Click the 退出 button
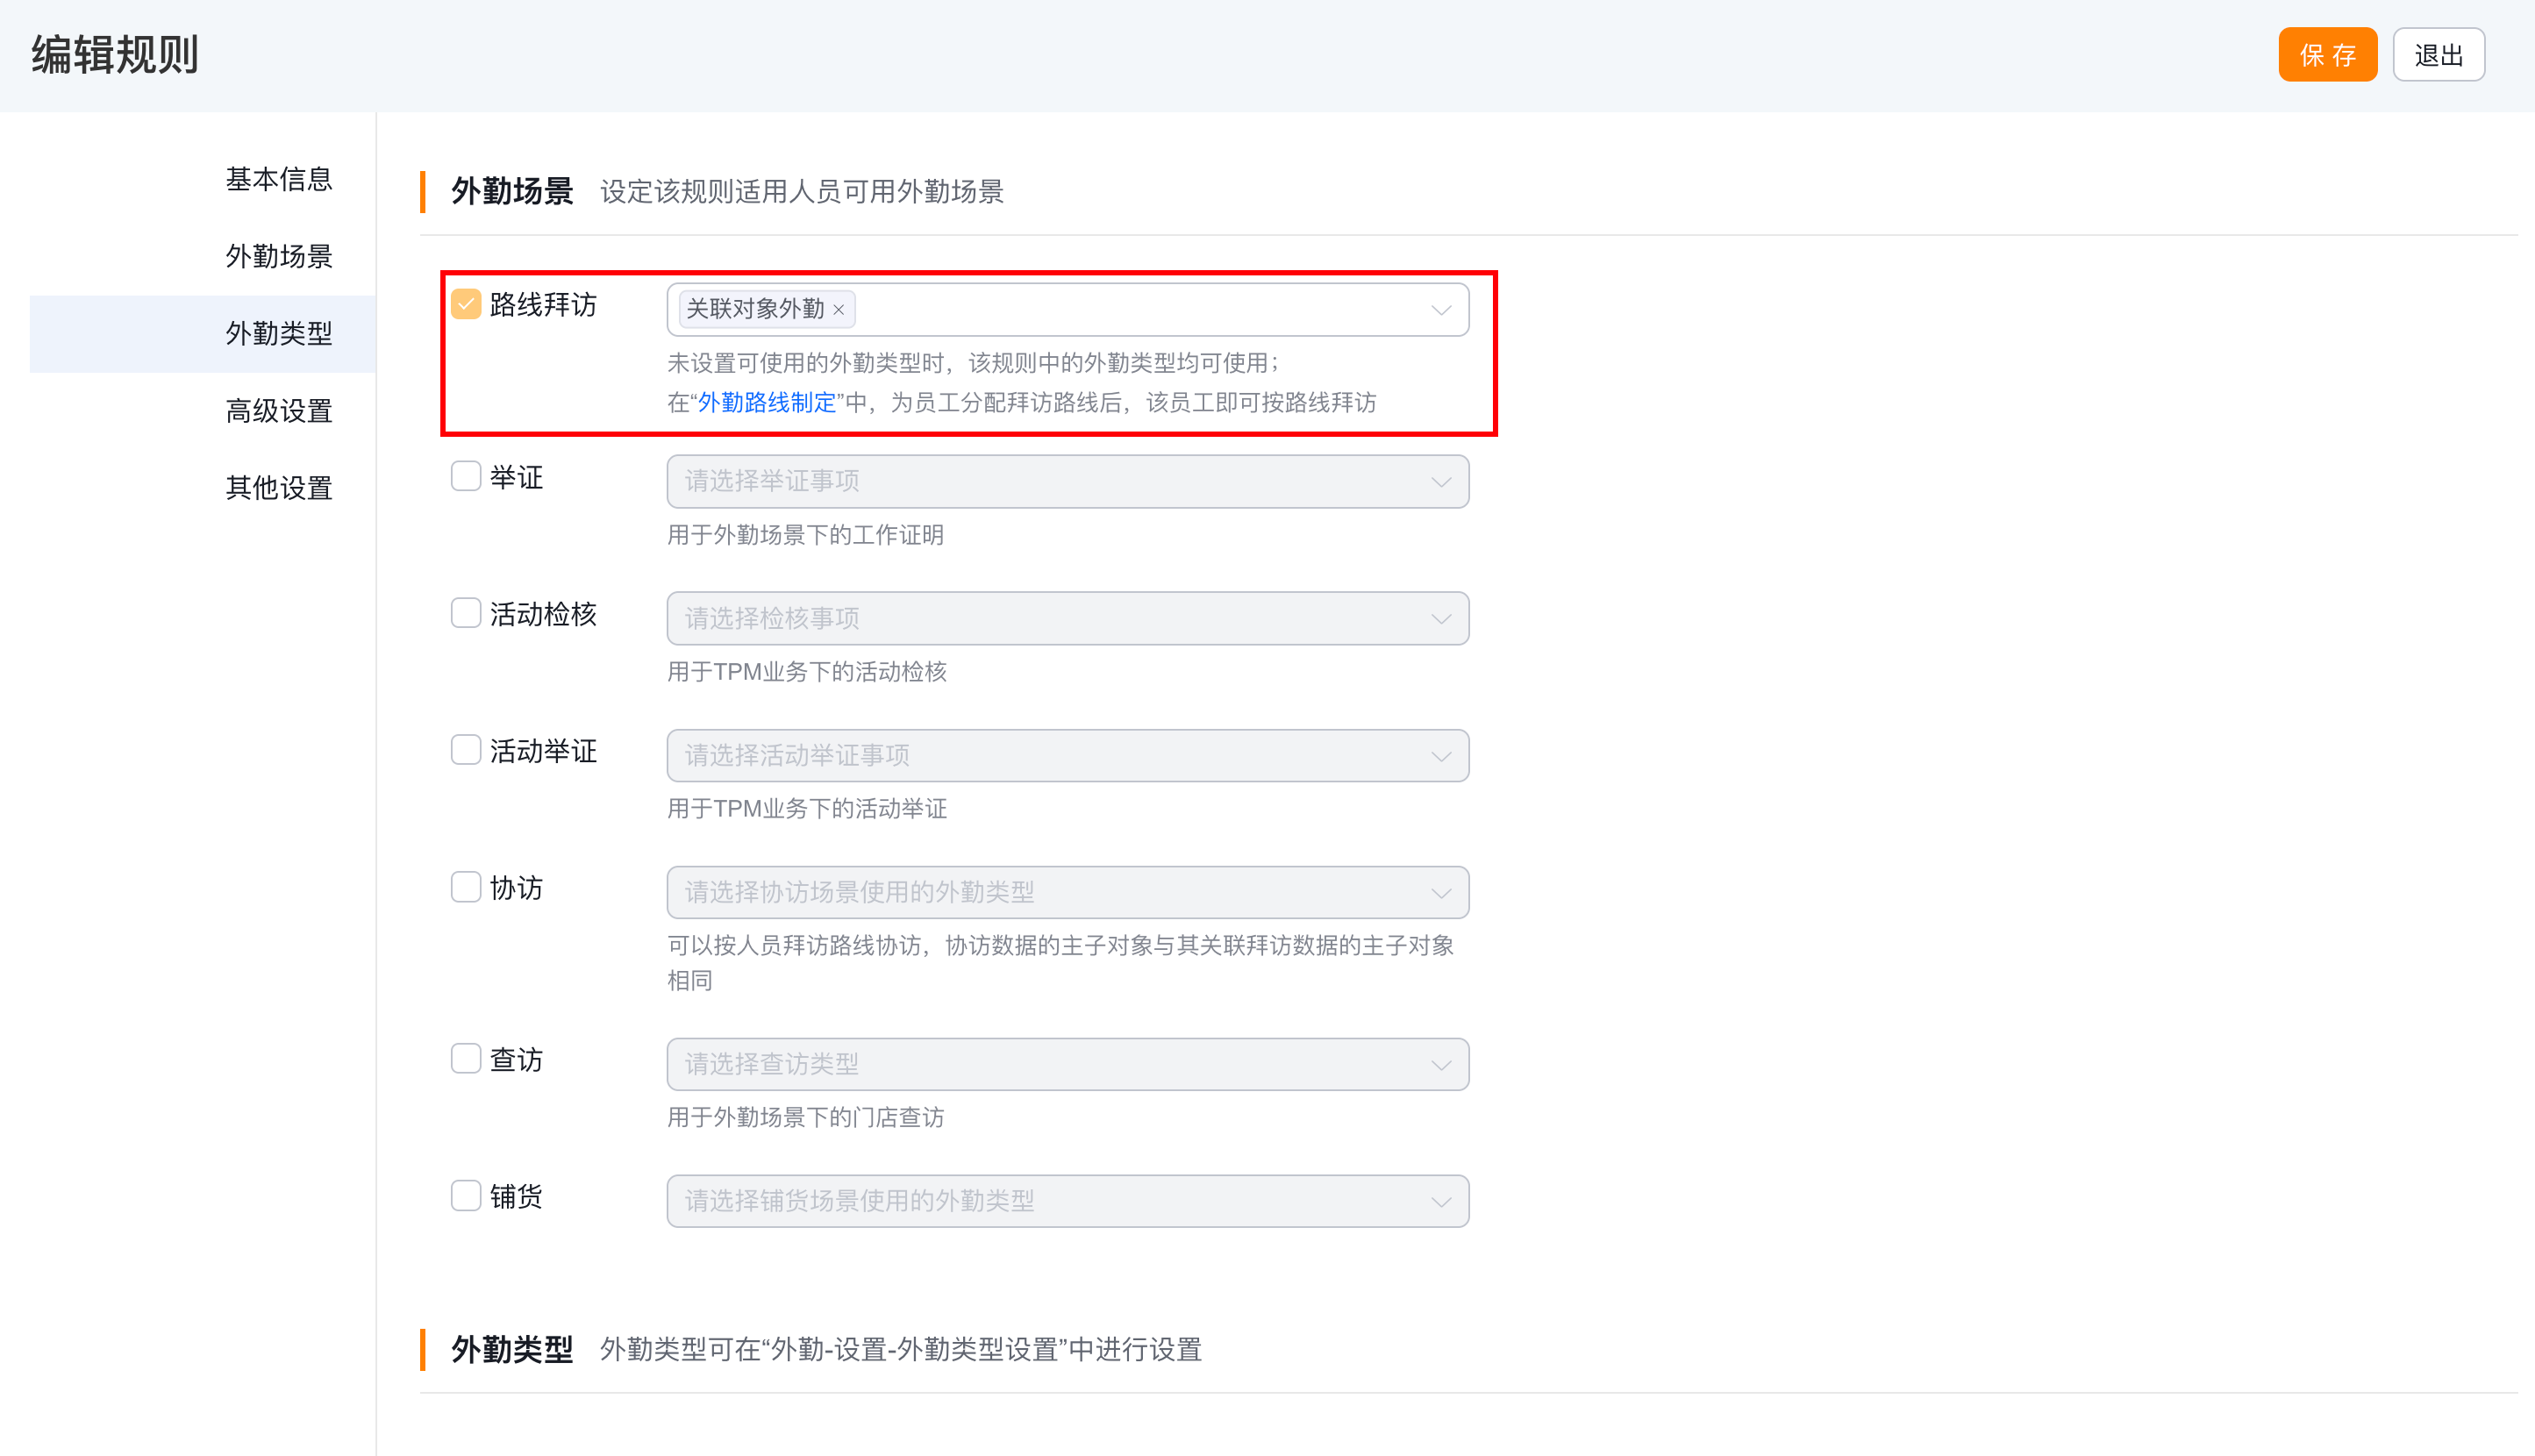 pyautogui.click(x=2438, y=55)
